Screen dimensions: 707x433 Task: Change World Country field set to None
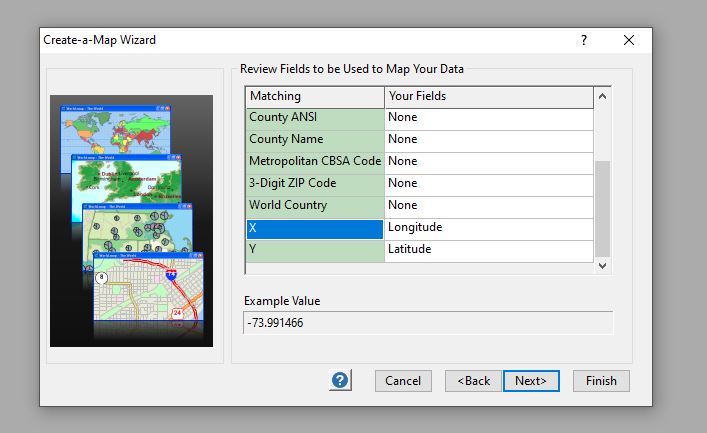pyautogui.click(x=488, y=206)
